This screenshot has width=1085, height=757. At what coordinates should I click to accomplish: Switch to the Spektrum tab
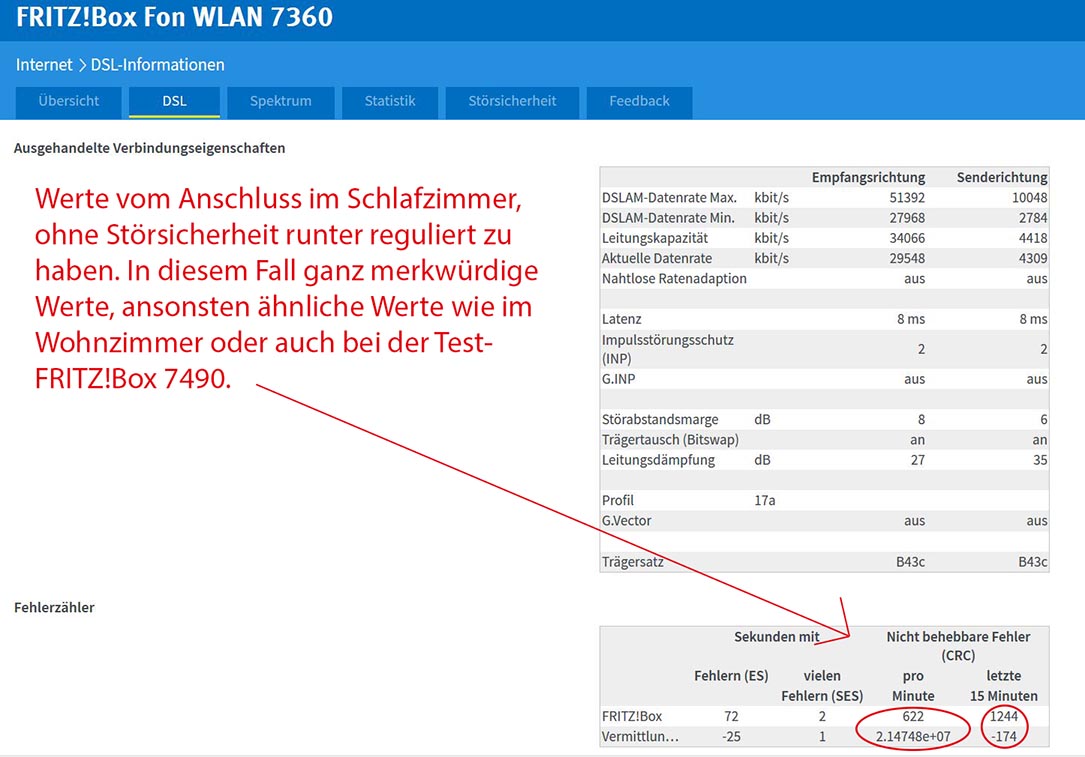280,101
